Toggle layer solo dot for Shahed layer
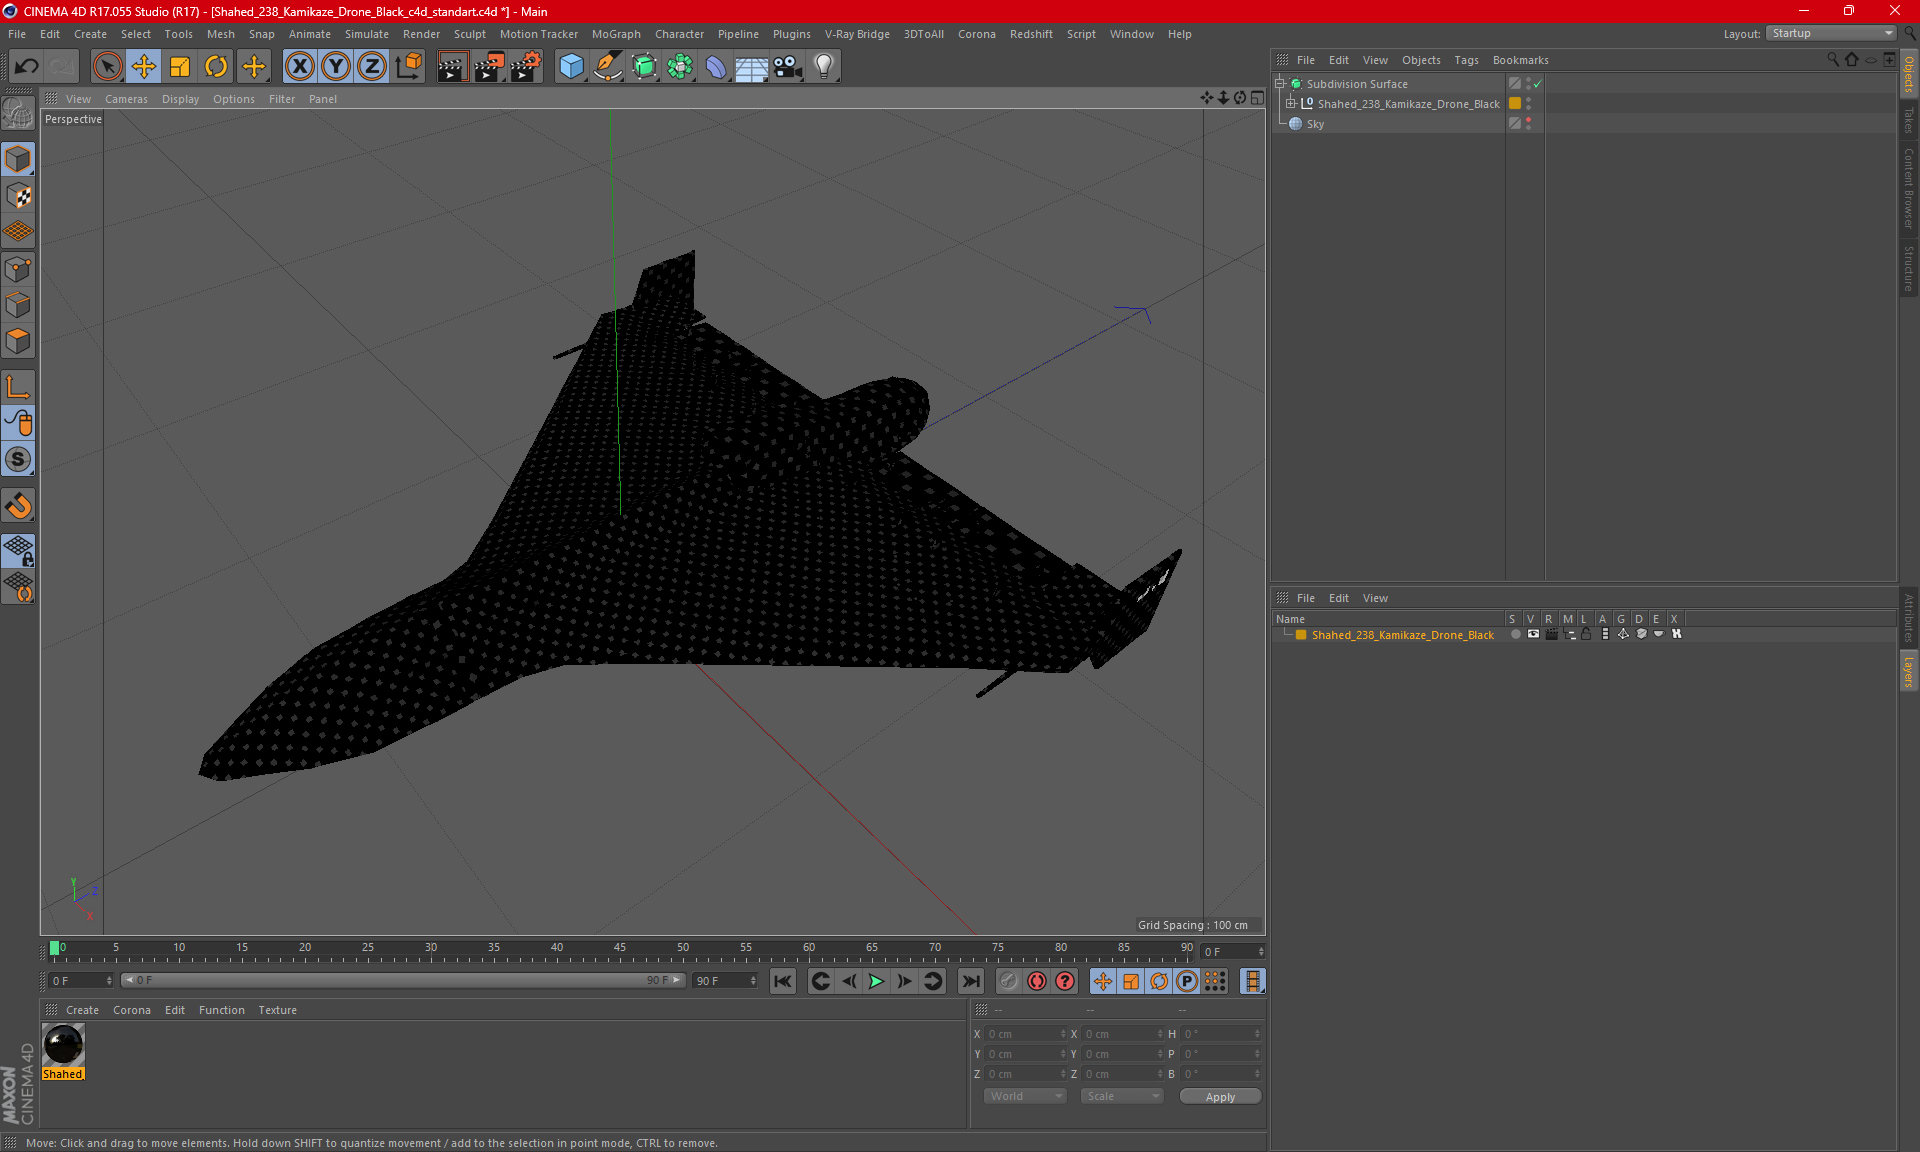This screenshot has height=1152, width=1920. [x=1515, y=634]
